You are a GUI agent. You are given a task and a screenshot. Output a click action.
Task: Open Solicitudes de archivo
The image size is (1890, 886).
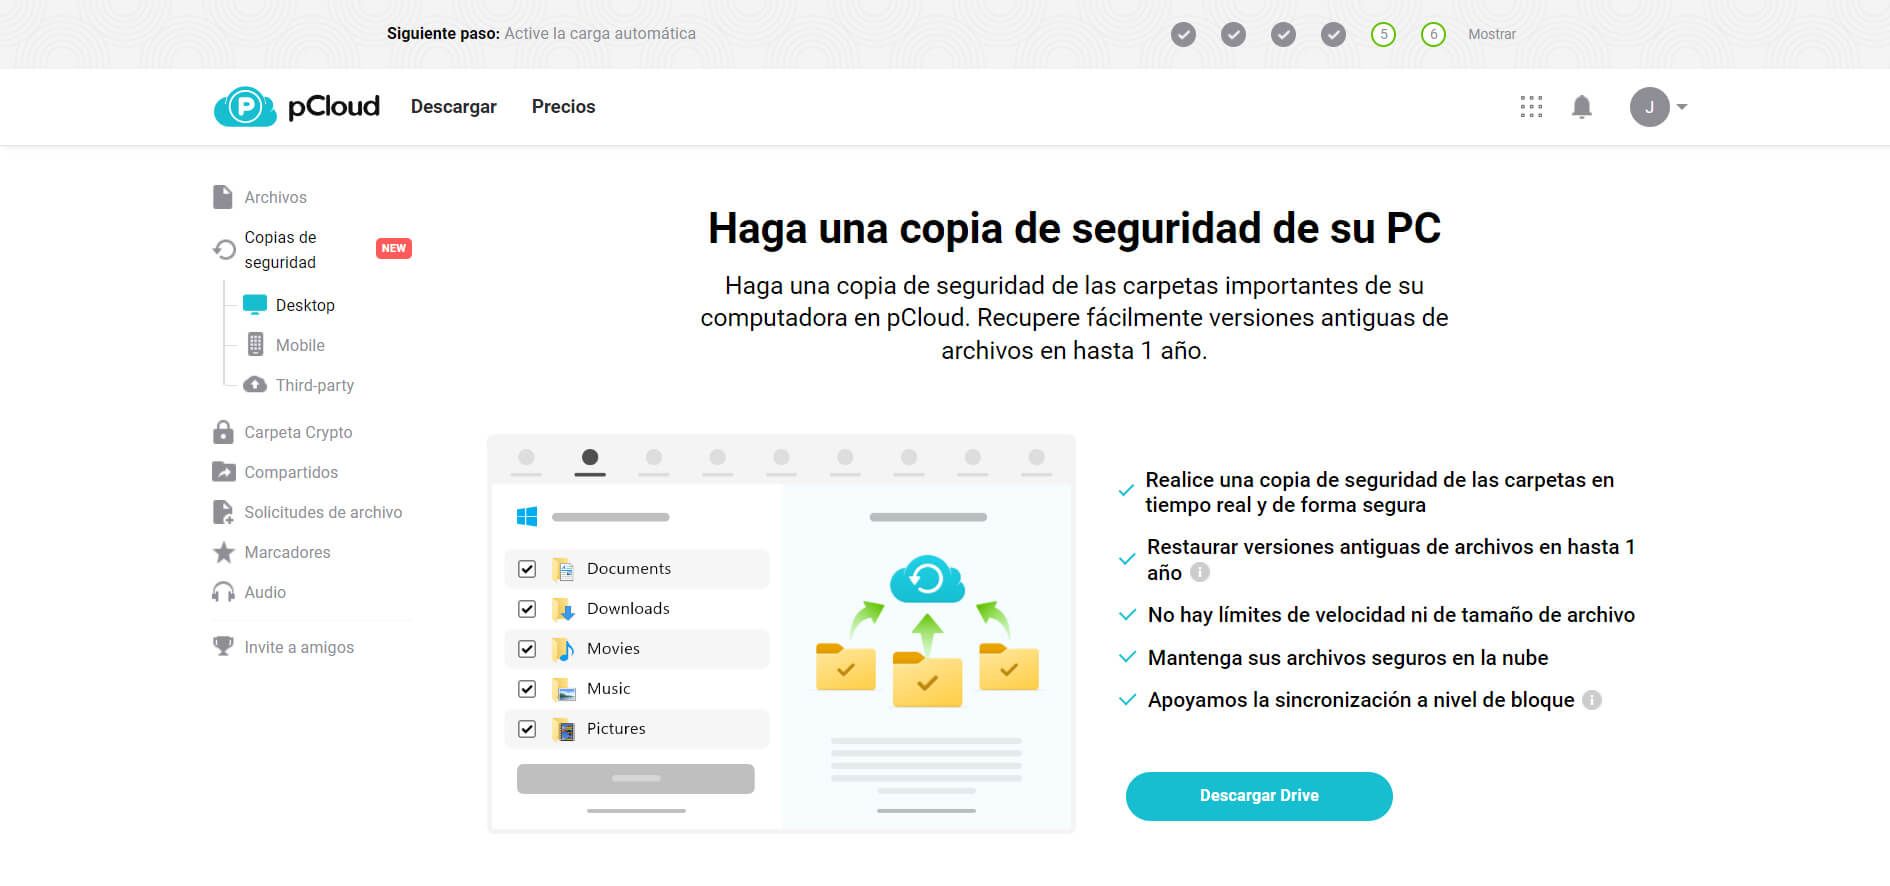tap(323, 512)
